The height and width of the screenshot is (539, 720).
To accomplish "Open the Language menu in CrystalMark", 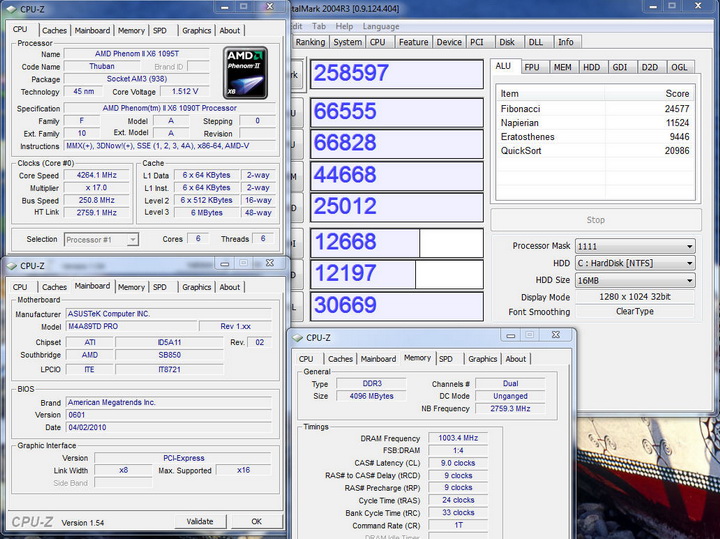I will tap(381, 26).
